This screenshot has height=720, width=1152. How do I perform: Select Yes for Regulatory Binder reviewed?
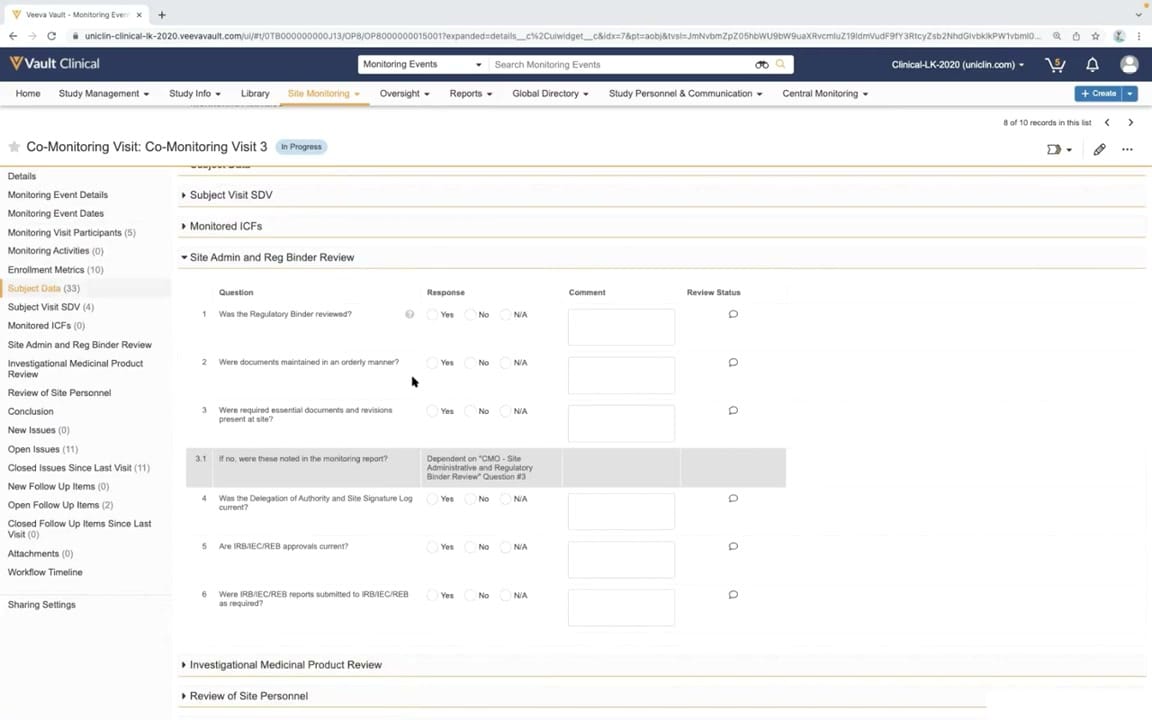tap(432, 314)
